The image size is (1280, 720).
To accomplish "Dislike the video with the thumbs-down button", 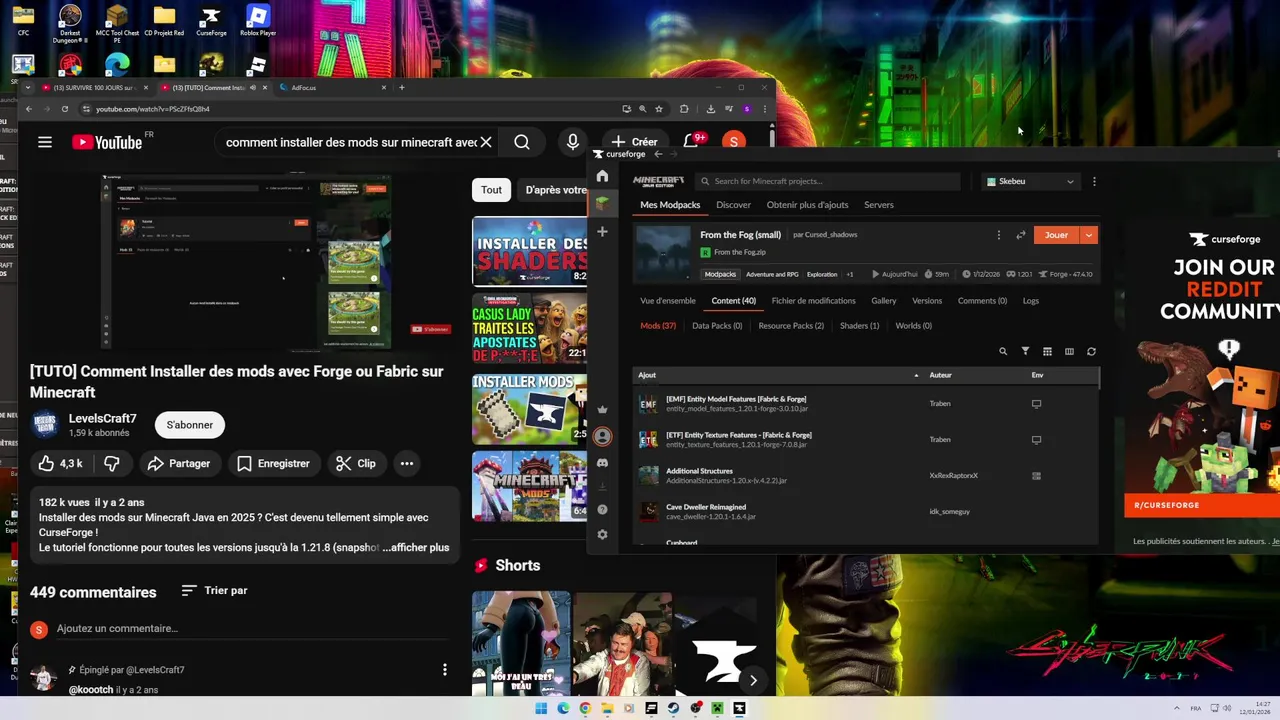I will [x=112, y=463].
